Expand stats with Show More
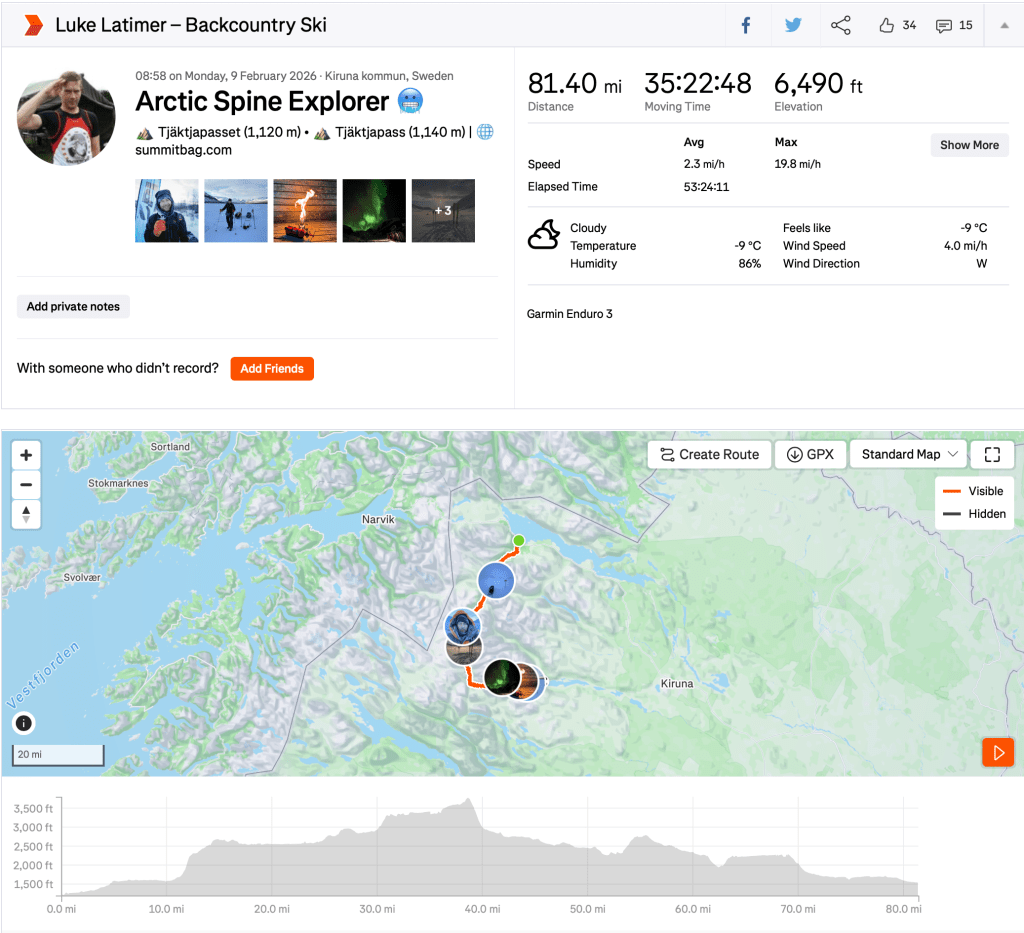1024x933 pixels. tap(969, 145)
